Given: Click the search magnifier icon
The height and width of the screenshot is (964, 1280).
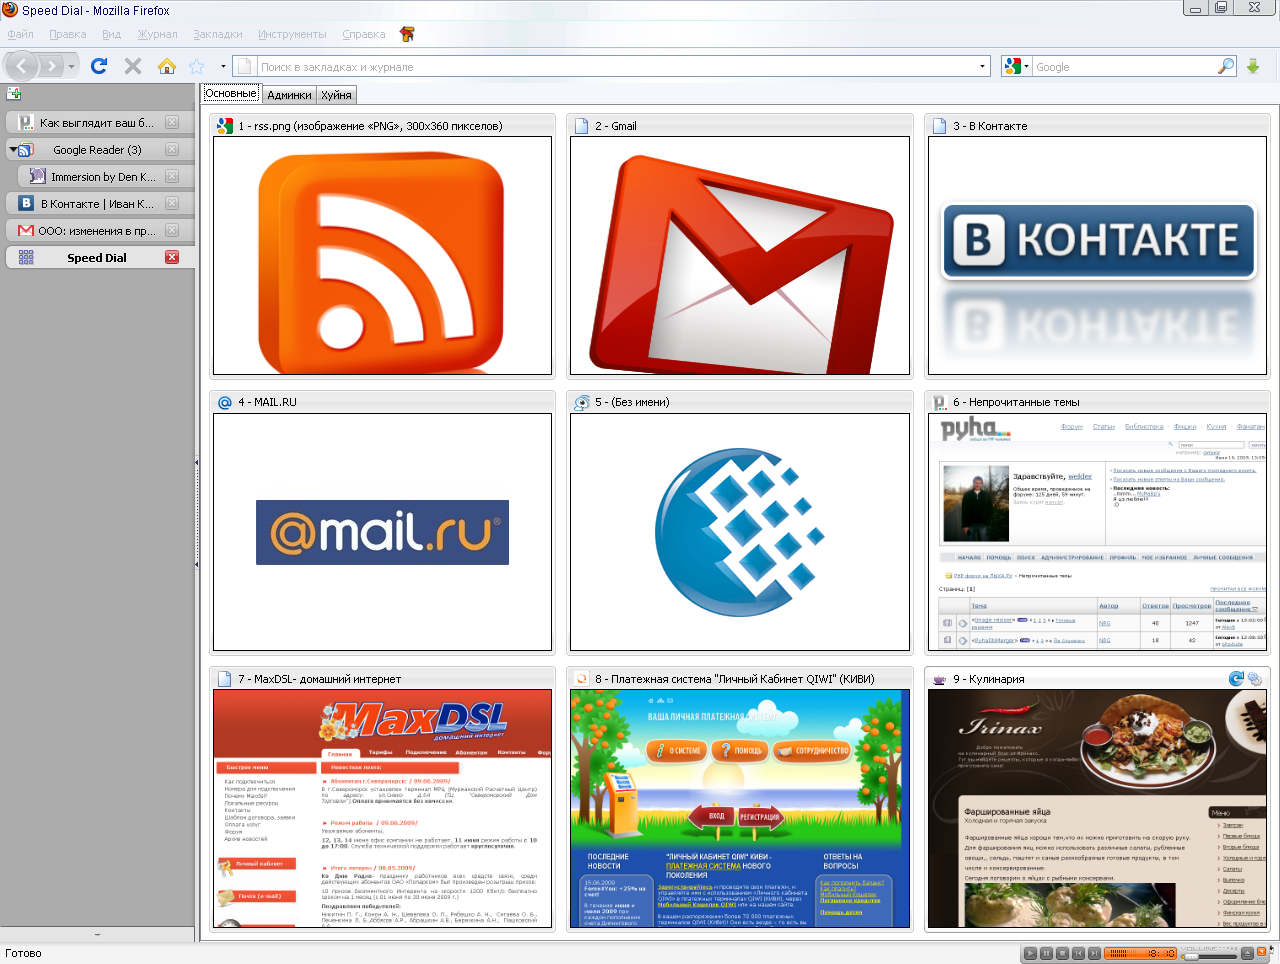Looking at the screenshot, I should (1225, 66).
